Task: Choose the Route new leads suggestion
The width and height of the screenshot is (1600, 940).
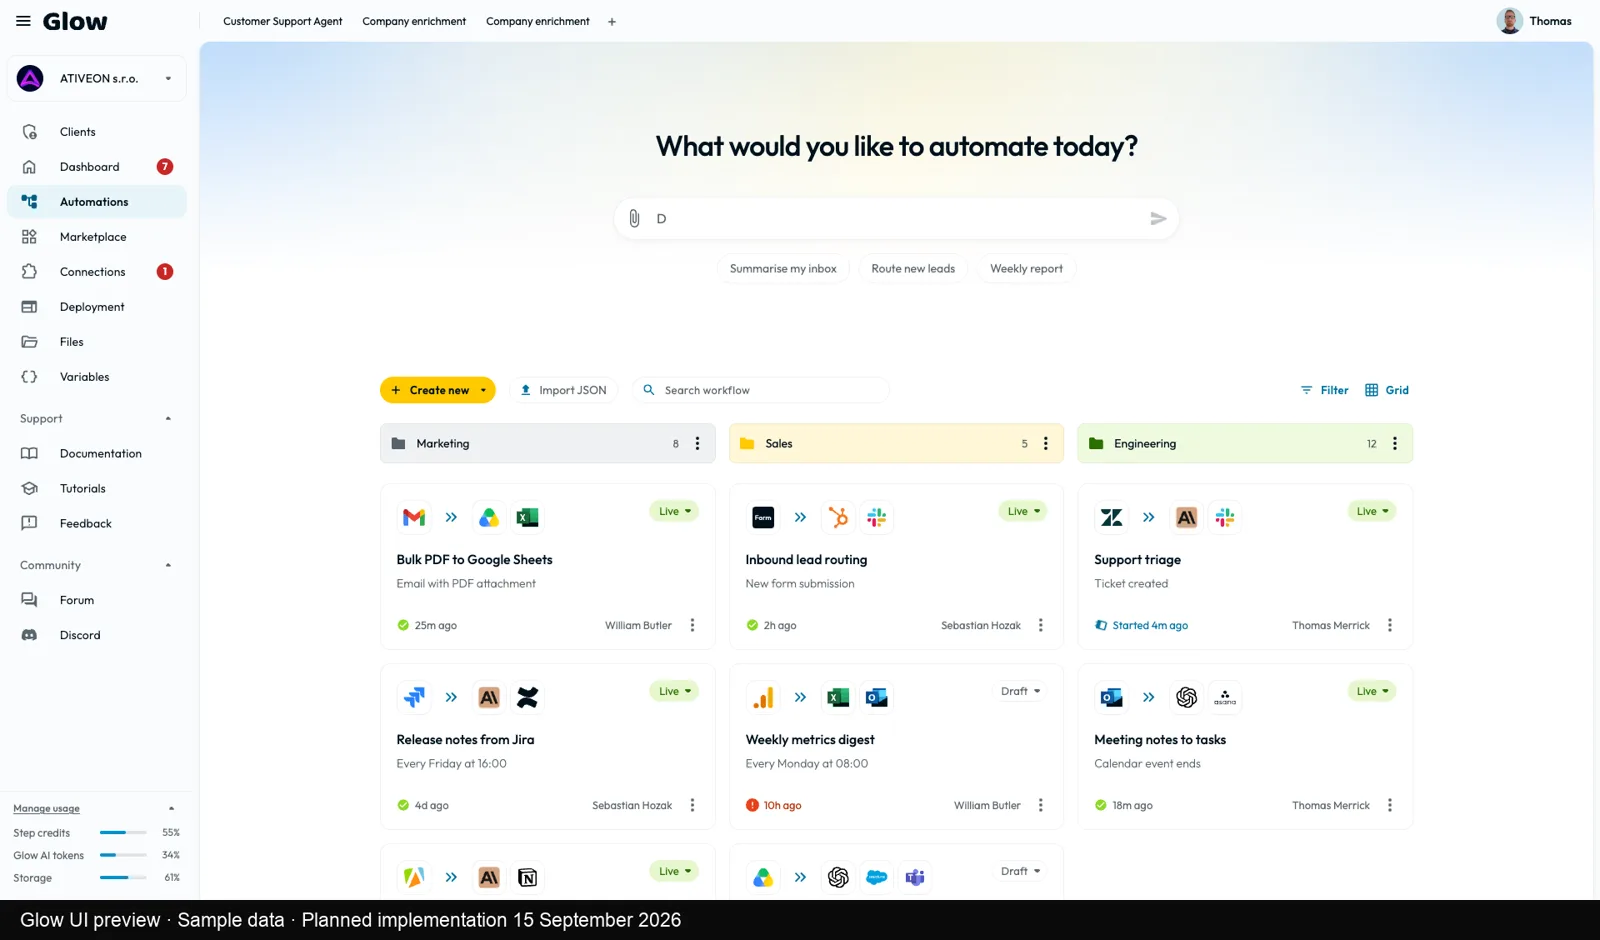Action: coord(913,268)
